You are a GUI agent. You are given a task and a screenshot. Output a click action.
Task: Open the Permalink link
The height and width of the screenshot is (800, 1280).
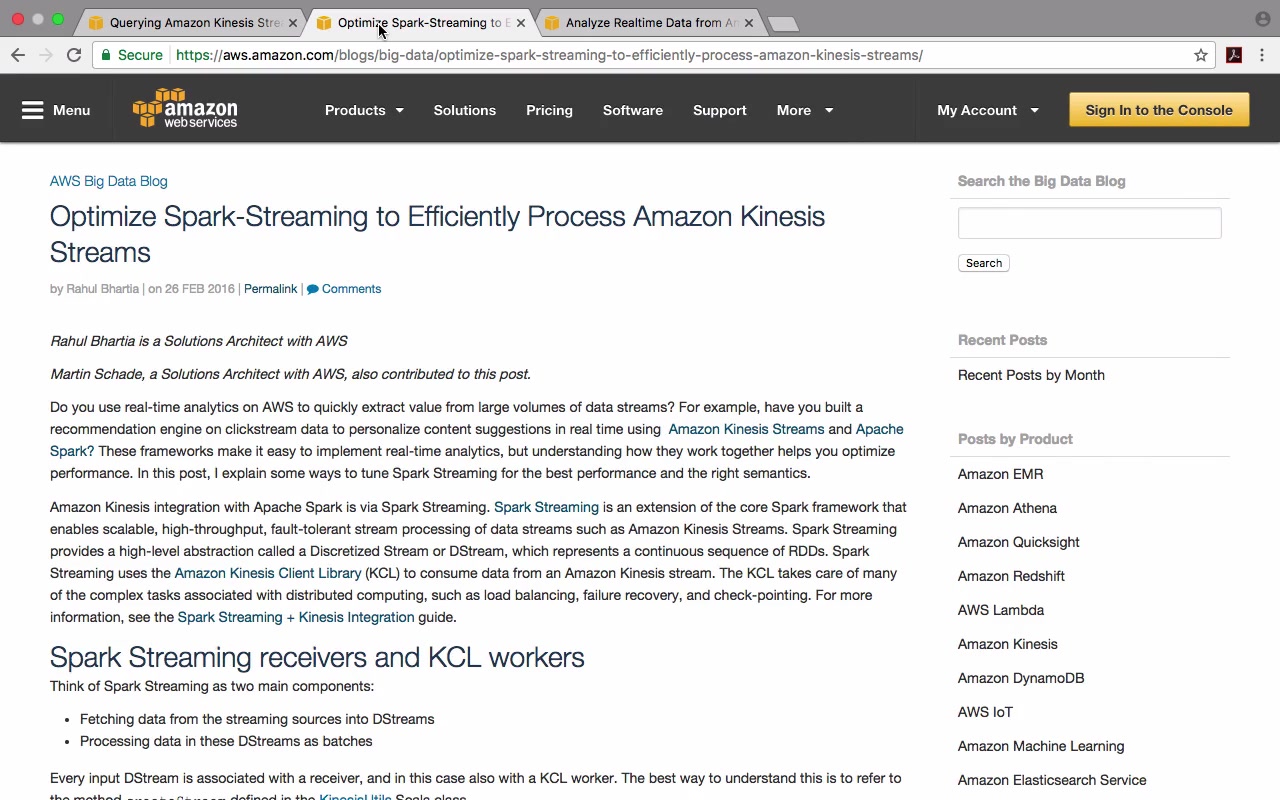coord(270,289)
